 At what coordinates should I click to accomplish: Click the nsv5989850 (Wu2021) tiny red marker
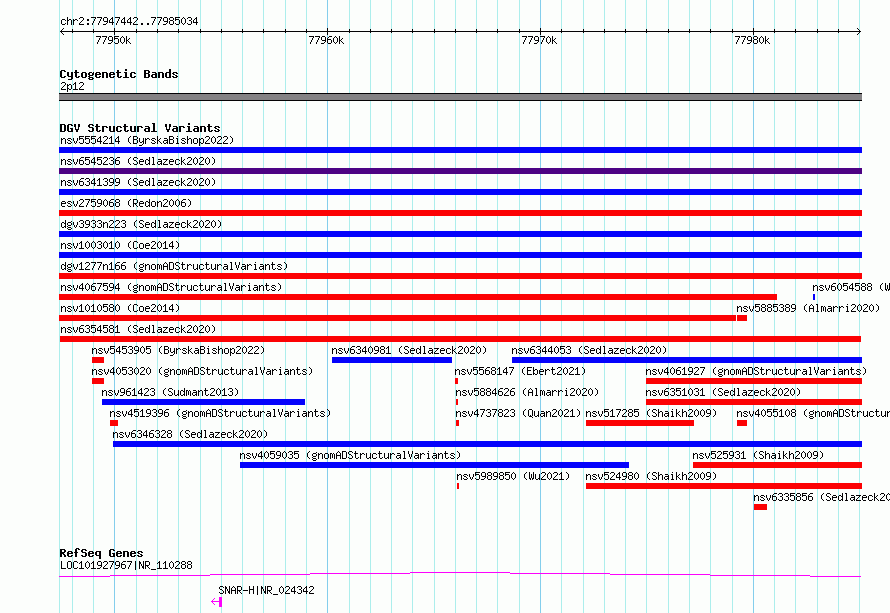tap(457, 486)
